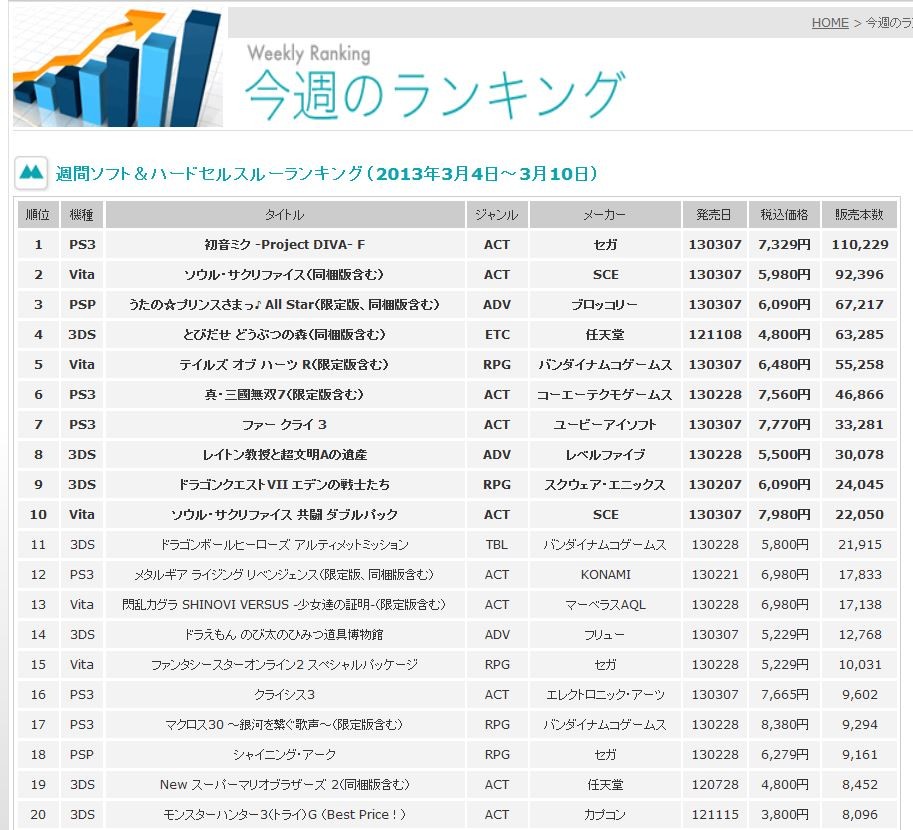913x830 pixels.
Task: Click sales figure 55,258
Action: (859, 365)
